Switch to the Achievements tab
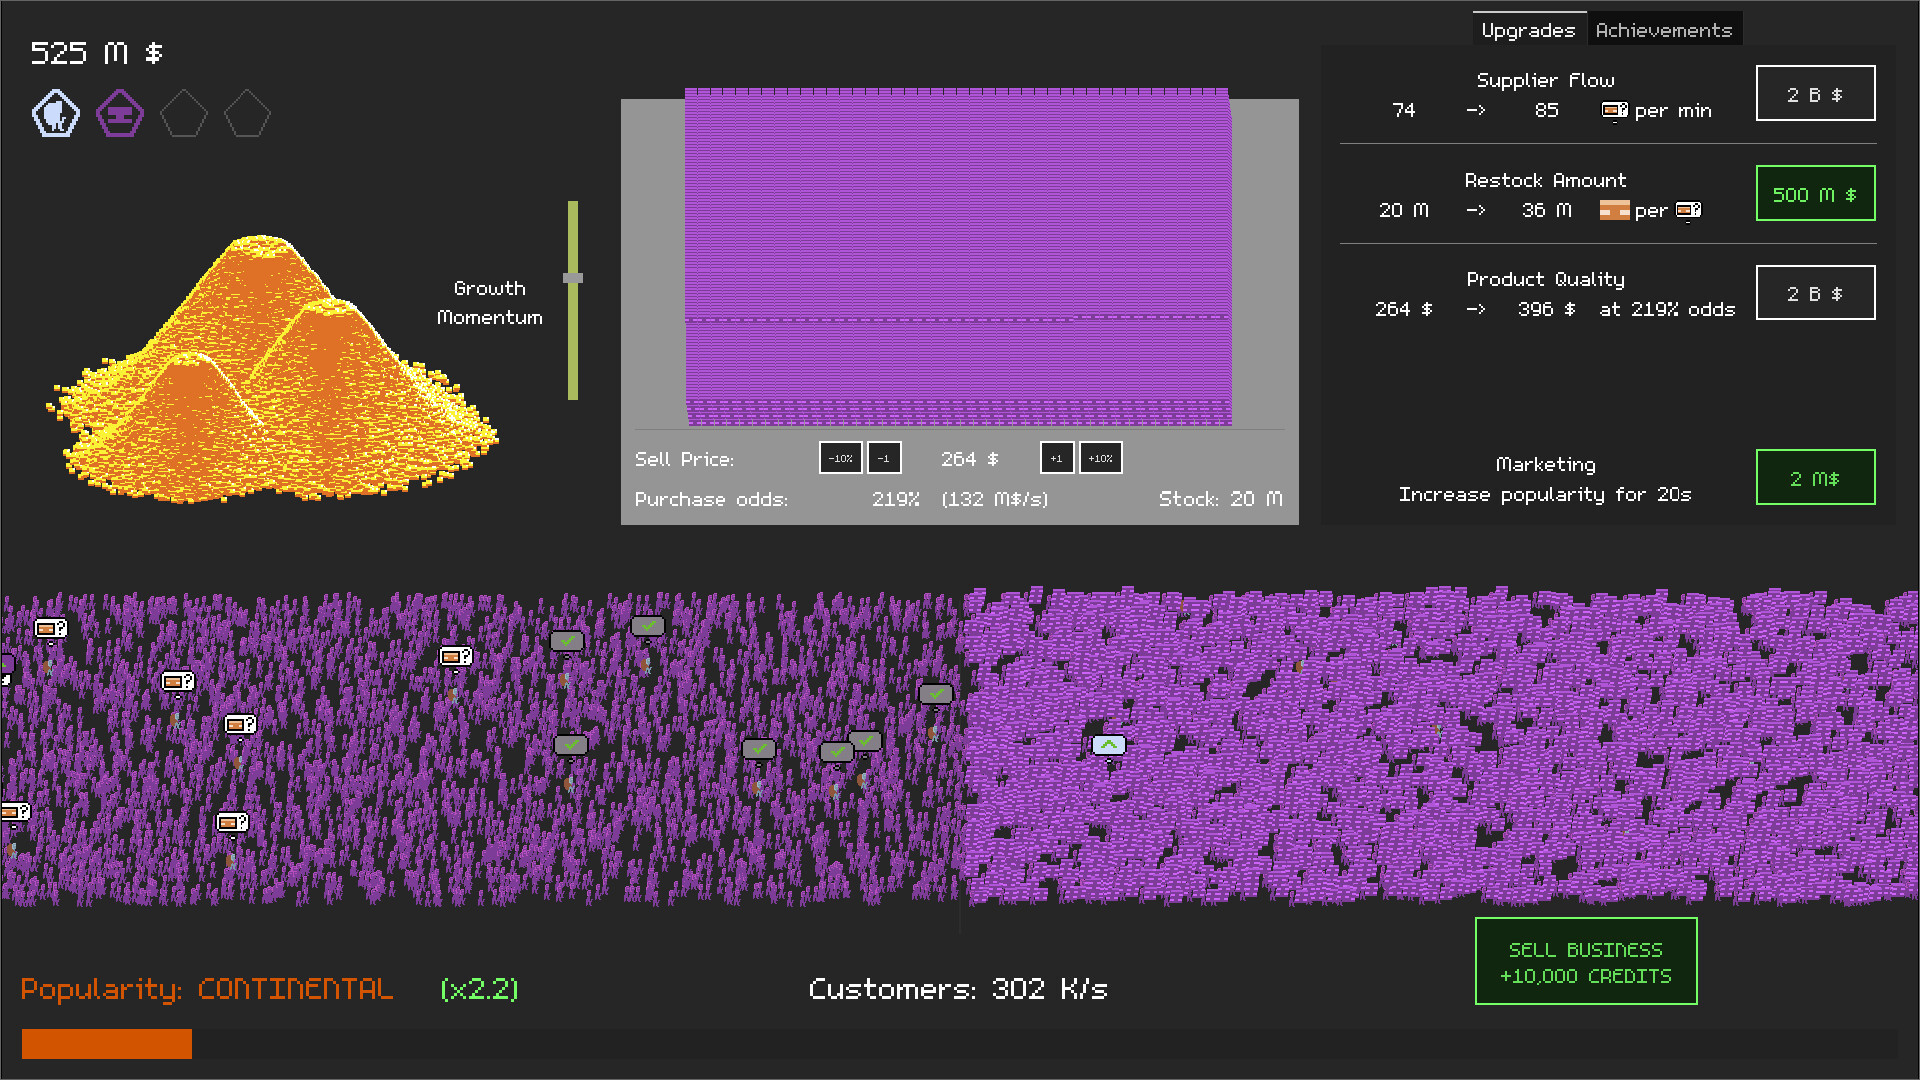 tap(1663, 30)
